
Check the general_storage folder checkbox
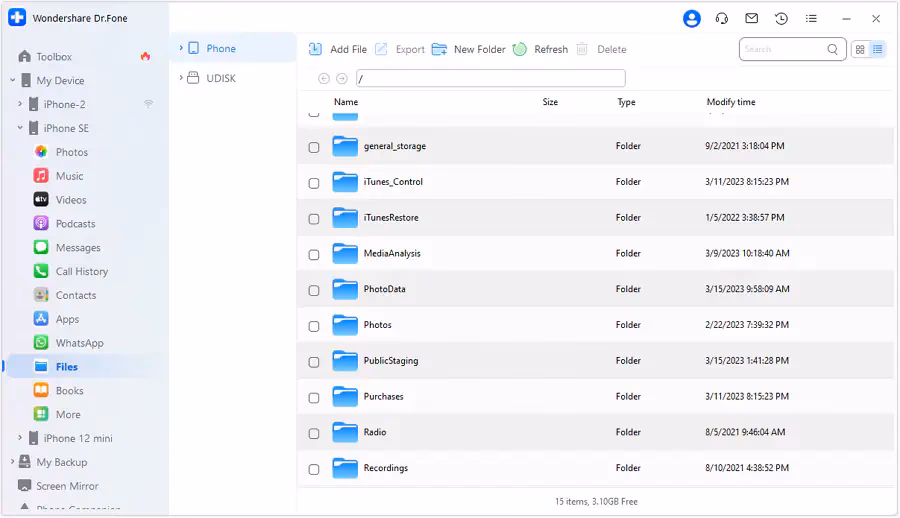tap(314, 147)
